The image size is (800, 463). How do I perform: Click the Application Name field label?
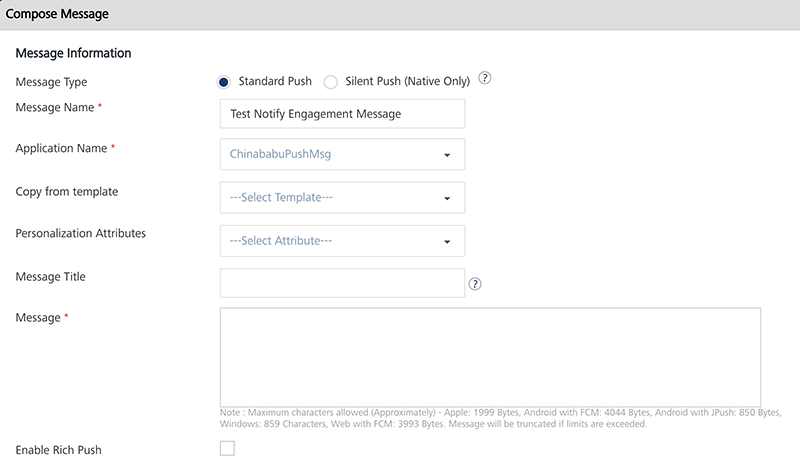pos(62,148)
